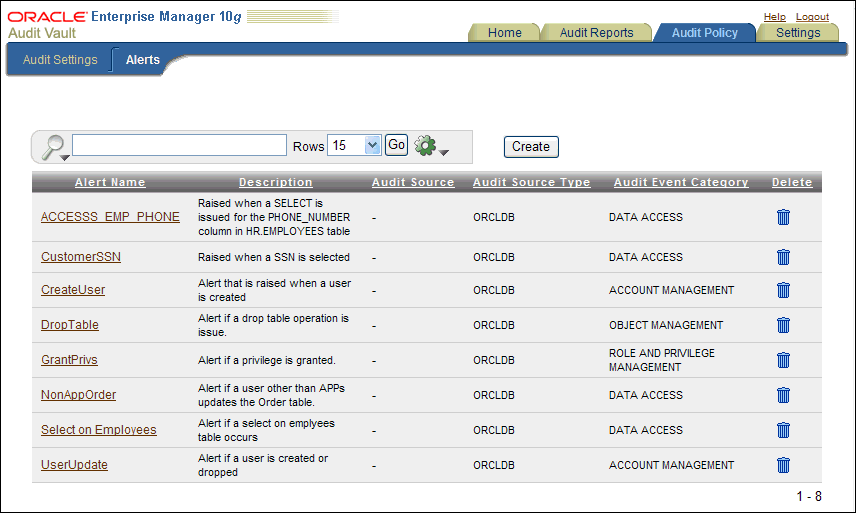Sort by Audit Source Type header
This screenshot has height=513, width=856.
point(532,182)
